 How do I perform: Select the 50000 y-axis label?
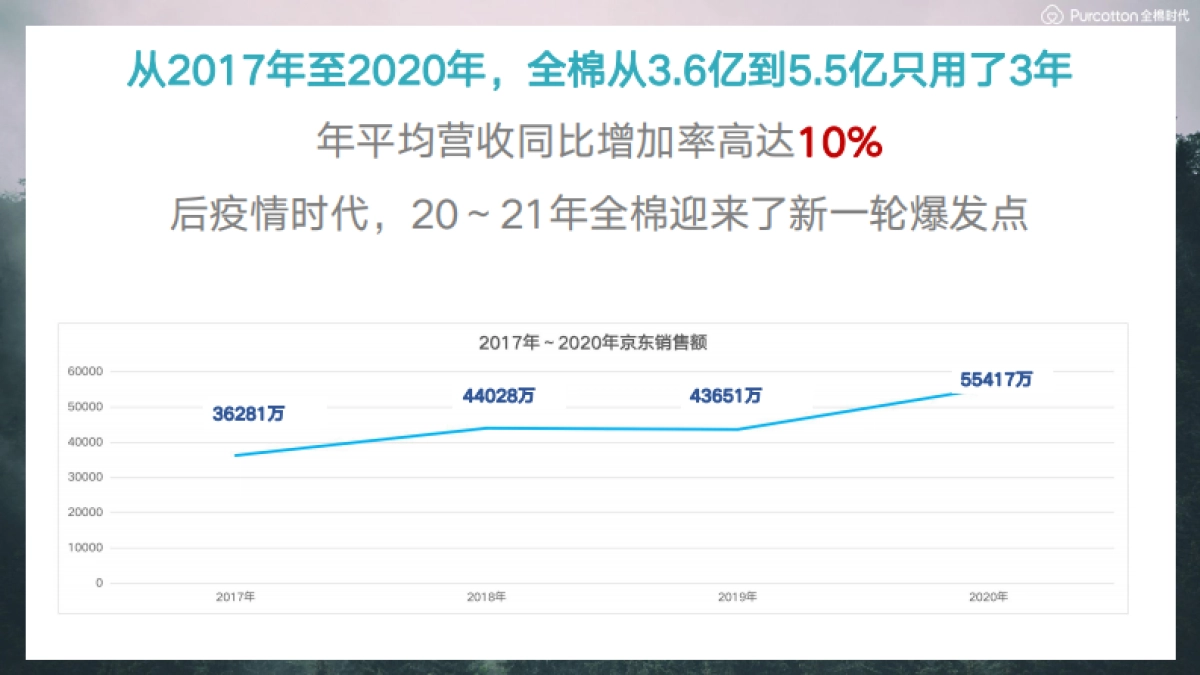(x=85, y=407)
